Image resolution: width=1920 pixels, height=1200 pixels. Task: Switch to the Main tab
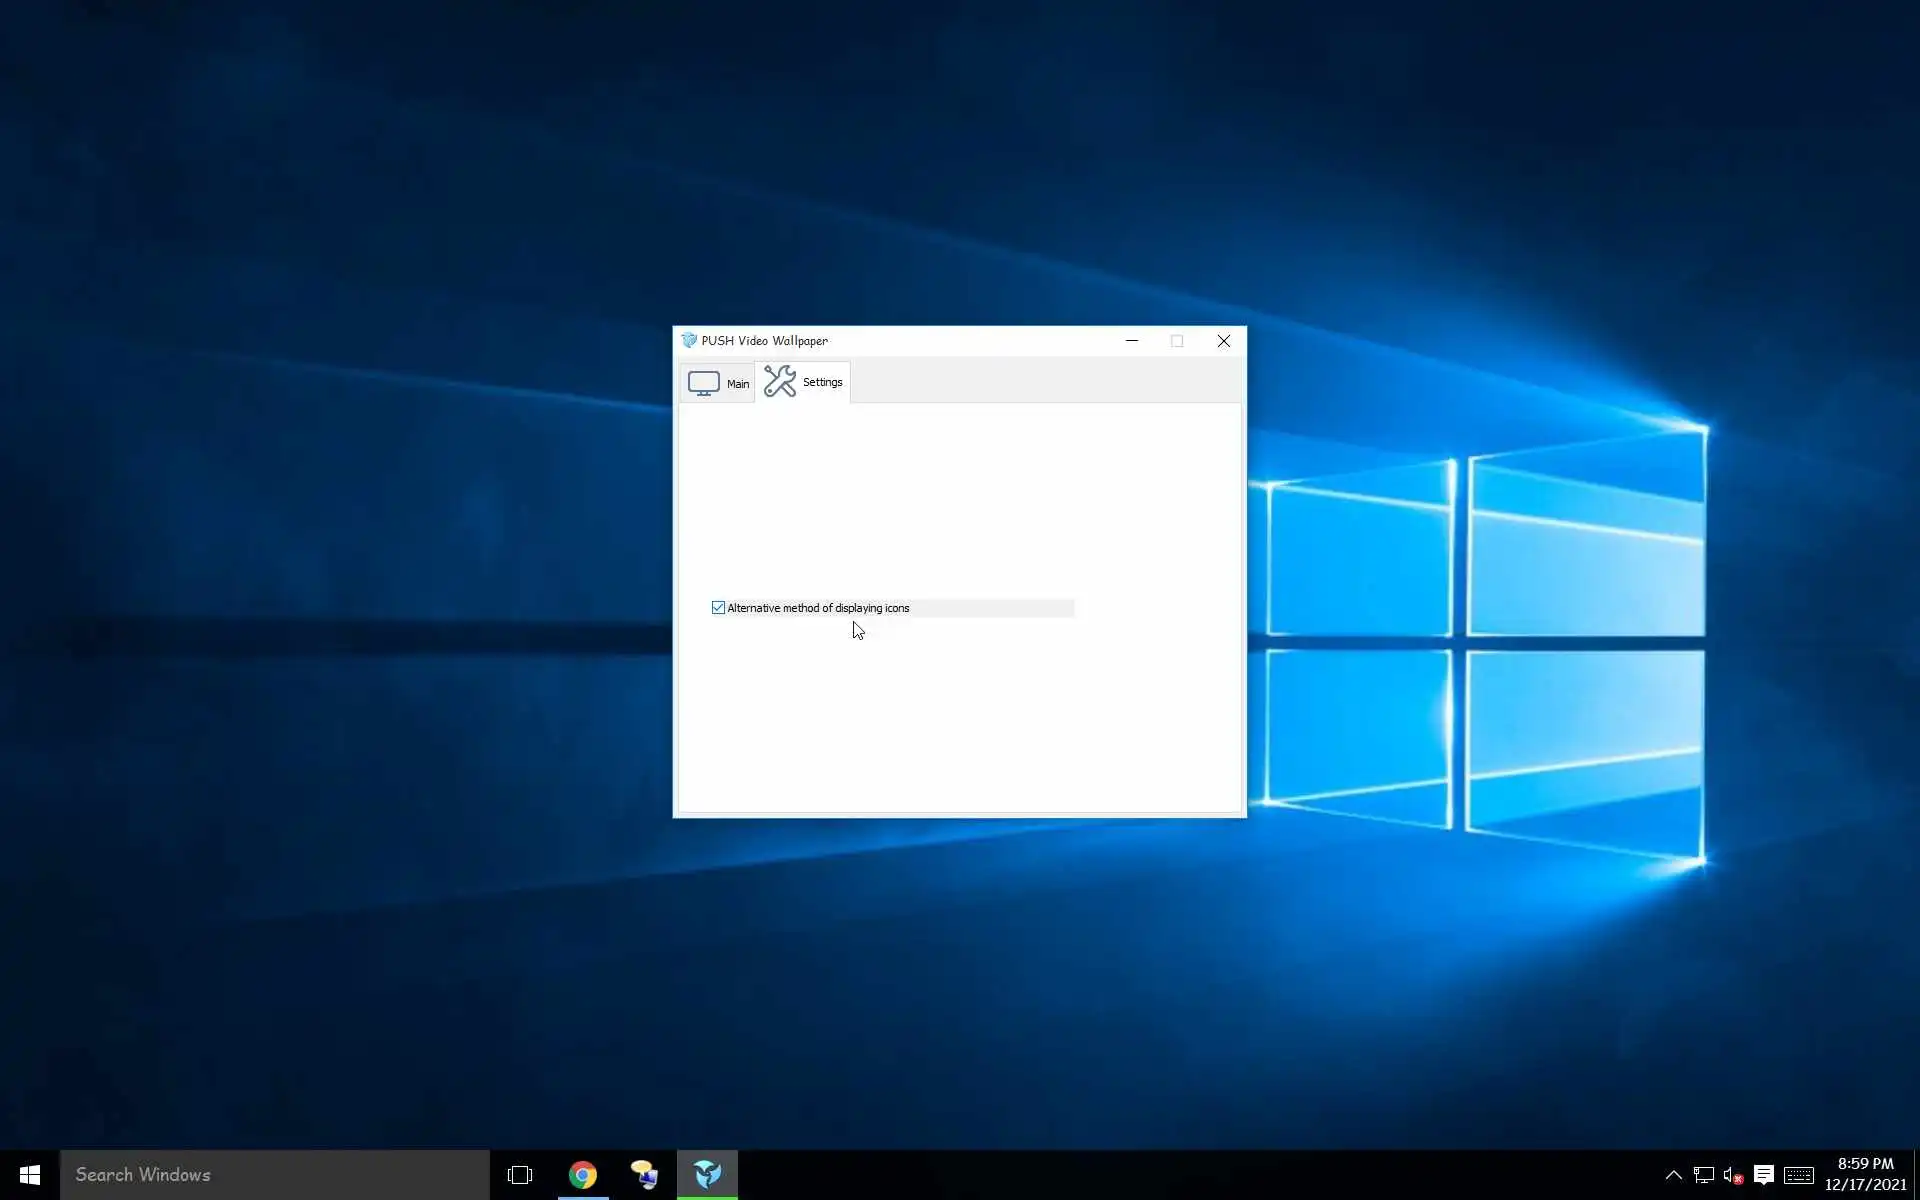pos(718,383)
